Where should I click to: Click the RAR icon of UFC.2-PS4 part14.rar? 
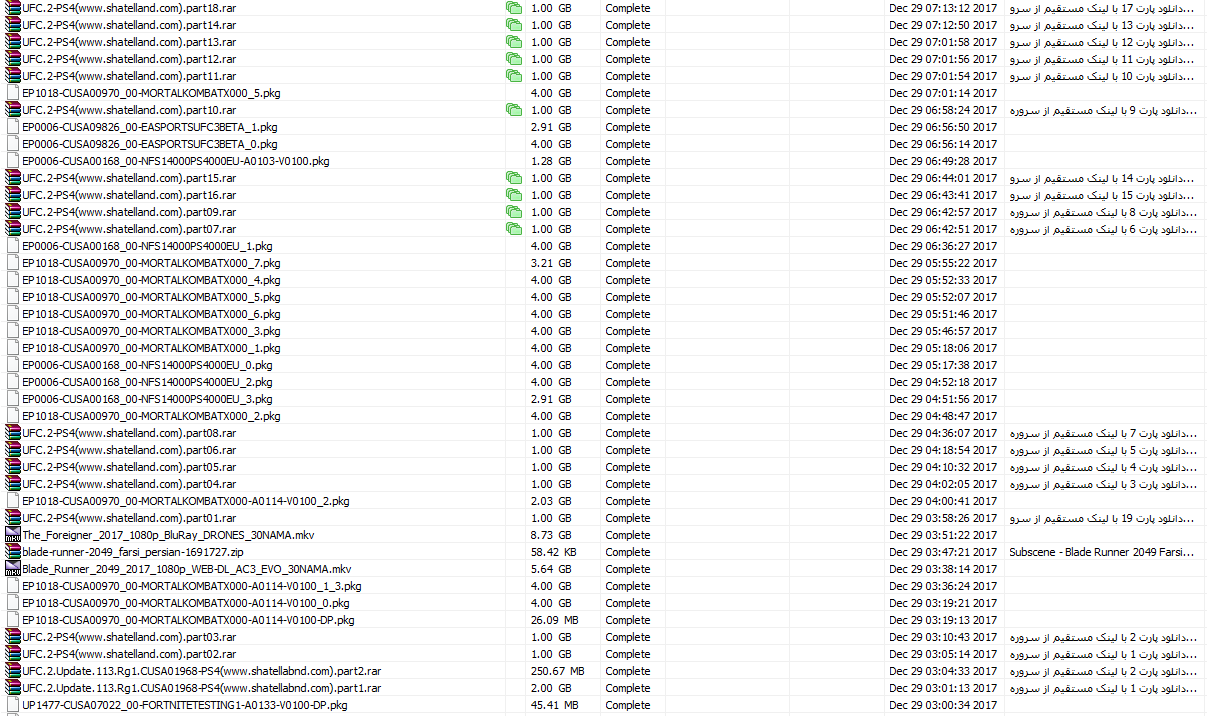(x=13, y=25)
